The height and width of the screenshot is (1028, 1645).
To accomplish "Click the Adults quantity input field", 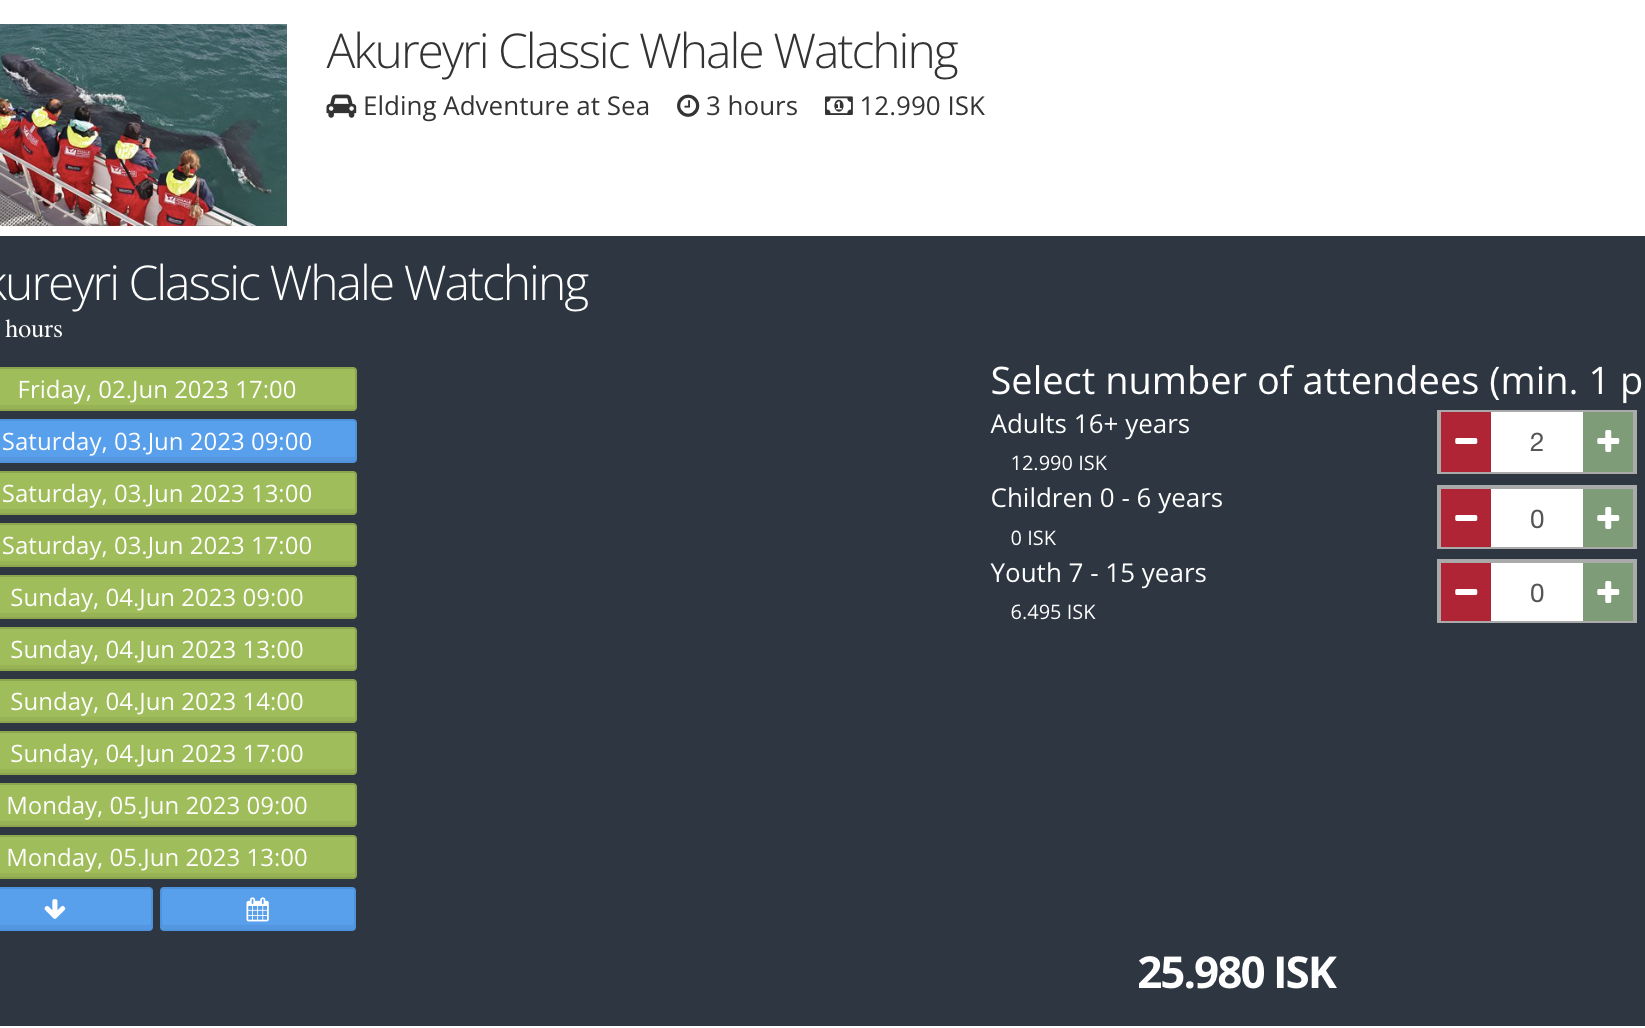I will 1536,441.
